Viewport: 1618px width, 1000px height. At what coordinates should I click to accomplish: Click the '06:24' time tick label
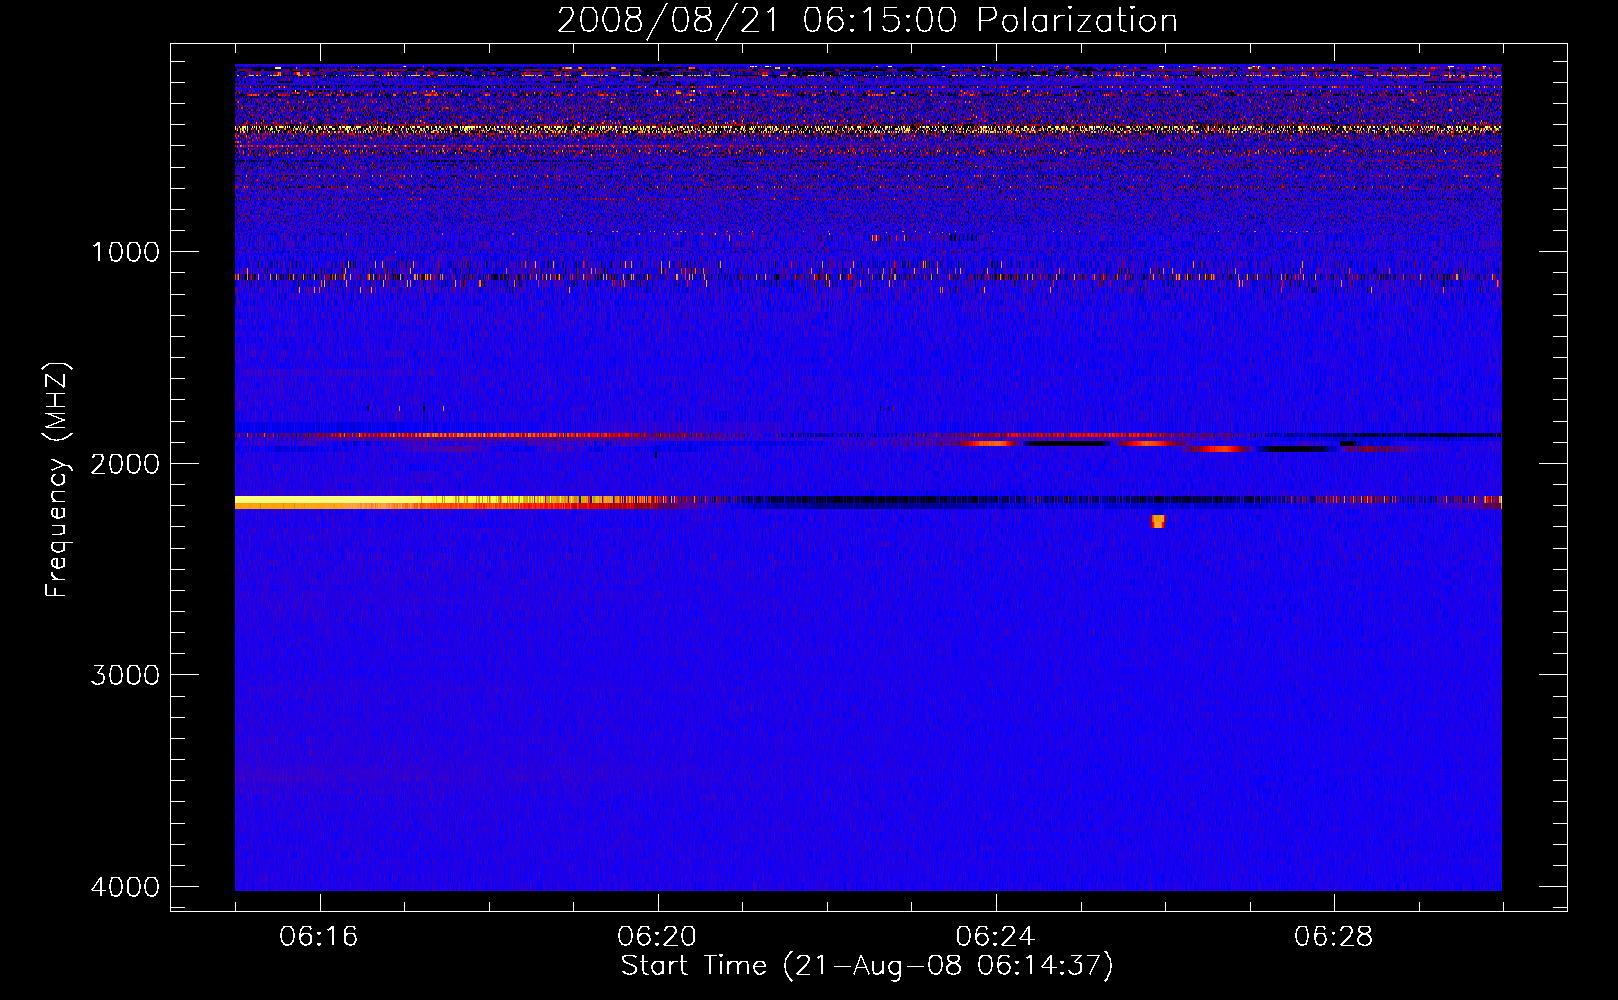pyautogui.click(x=995, y=937)
